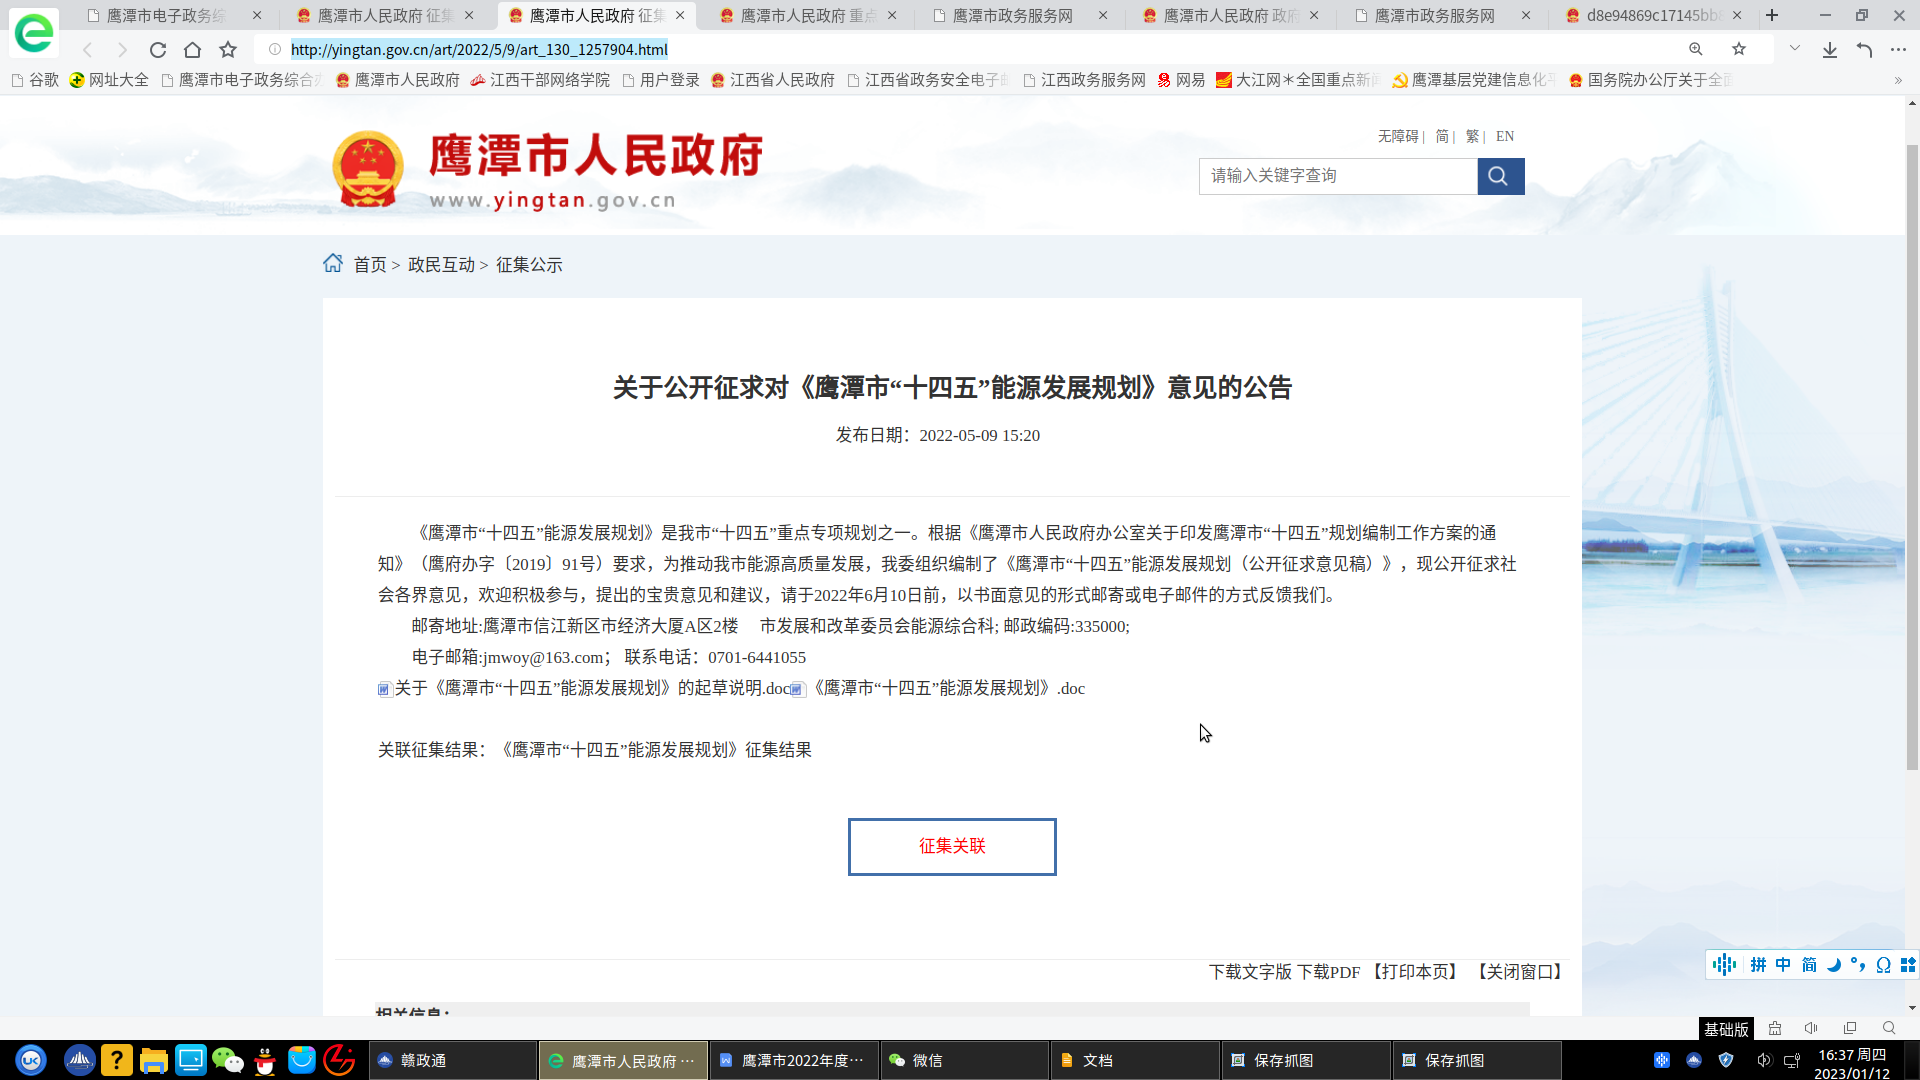Image resolution: width=1920 pixels, height=1080 pixels.
Task: Click 政民互动 breadcrumb link
Action: [441, 264]
